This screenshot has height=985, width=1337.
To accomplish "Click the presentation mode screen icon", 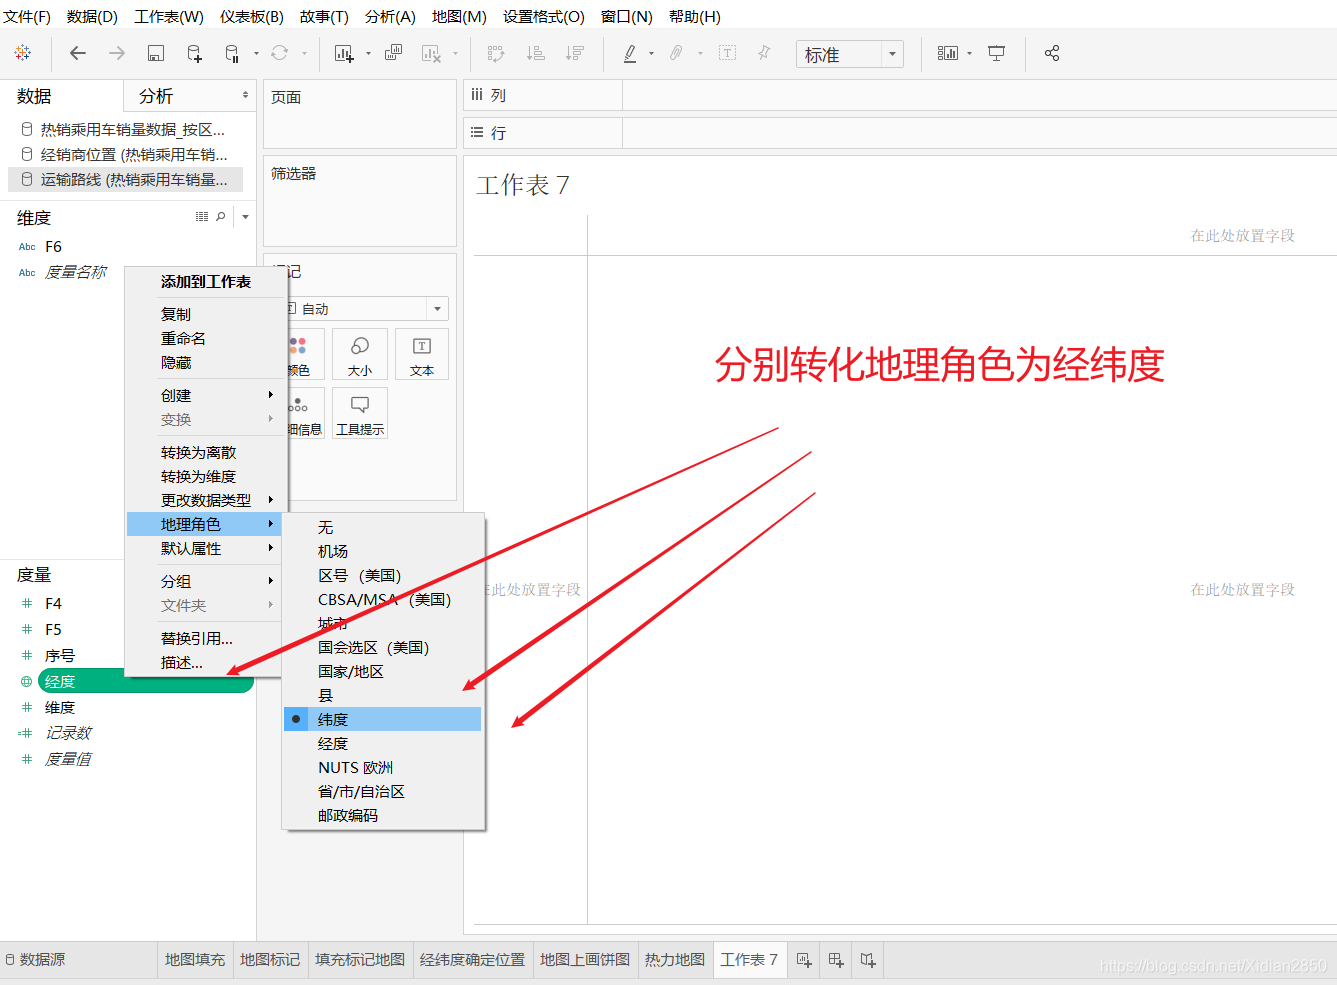I will 996,53.
